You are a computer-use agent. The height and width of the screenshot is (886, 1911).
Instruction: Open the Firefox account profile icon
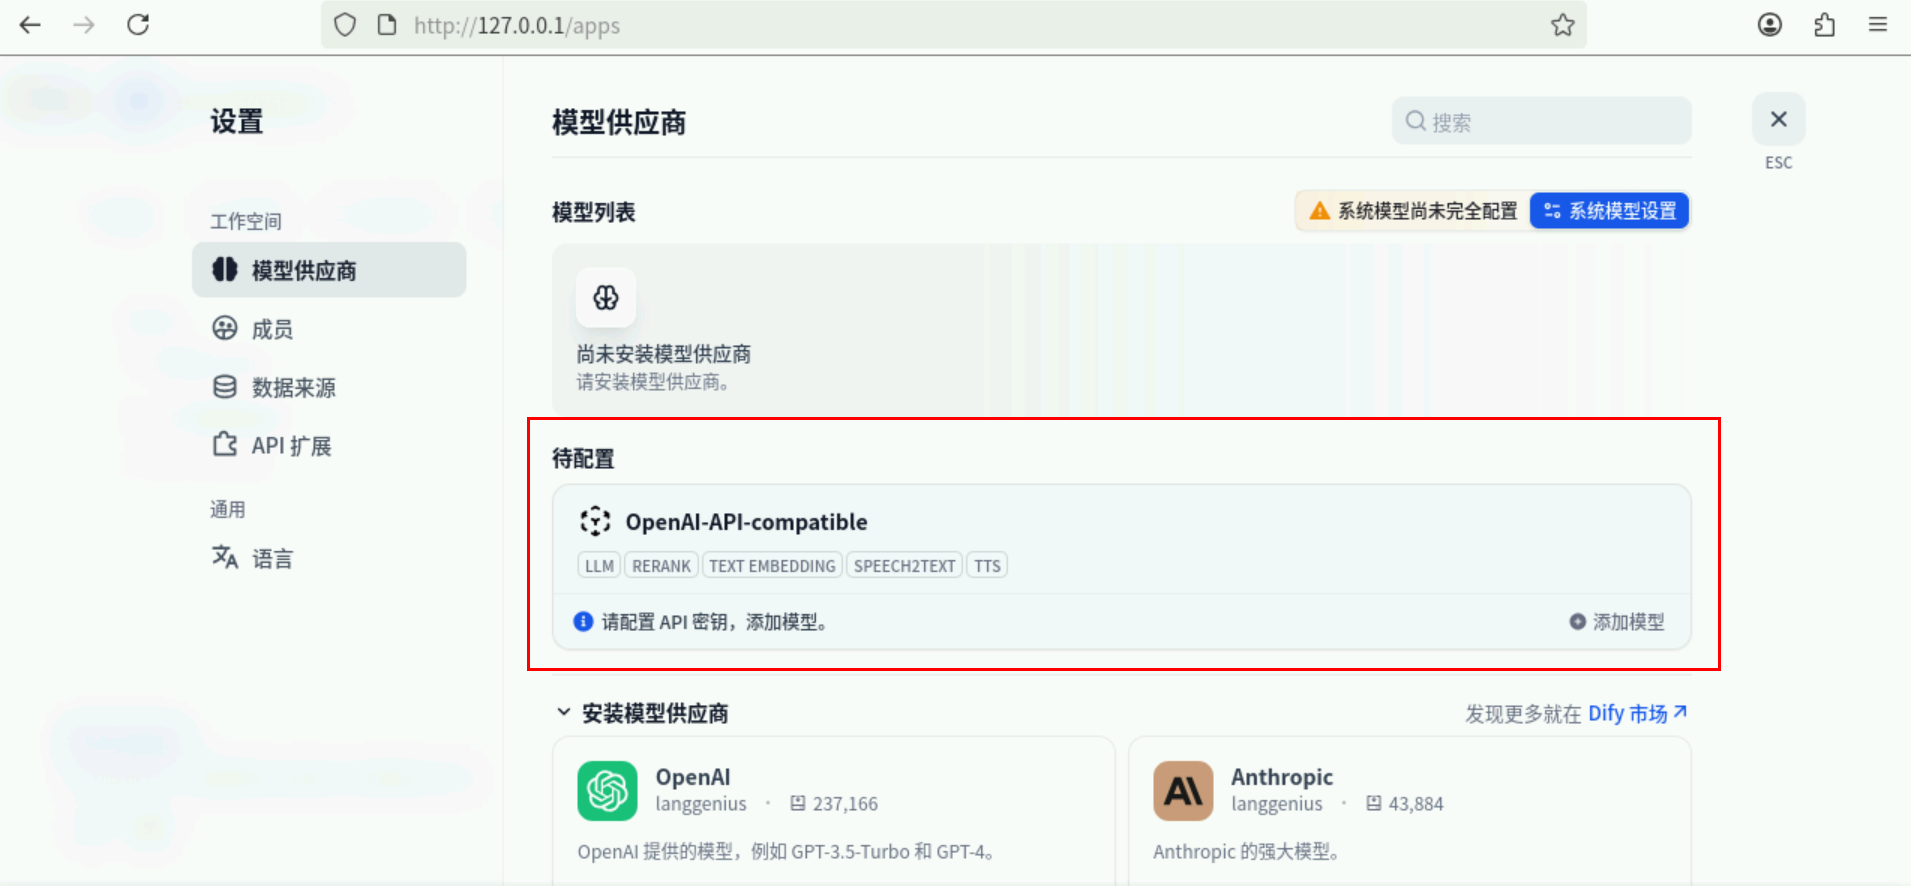click(x=1769, y=25)
